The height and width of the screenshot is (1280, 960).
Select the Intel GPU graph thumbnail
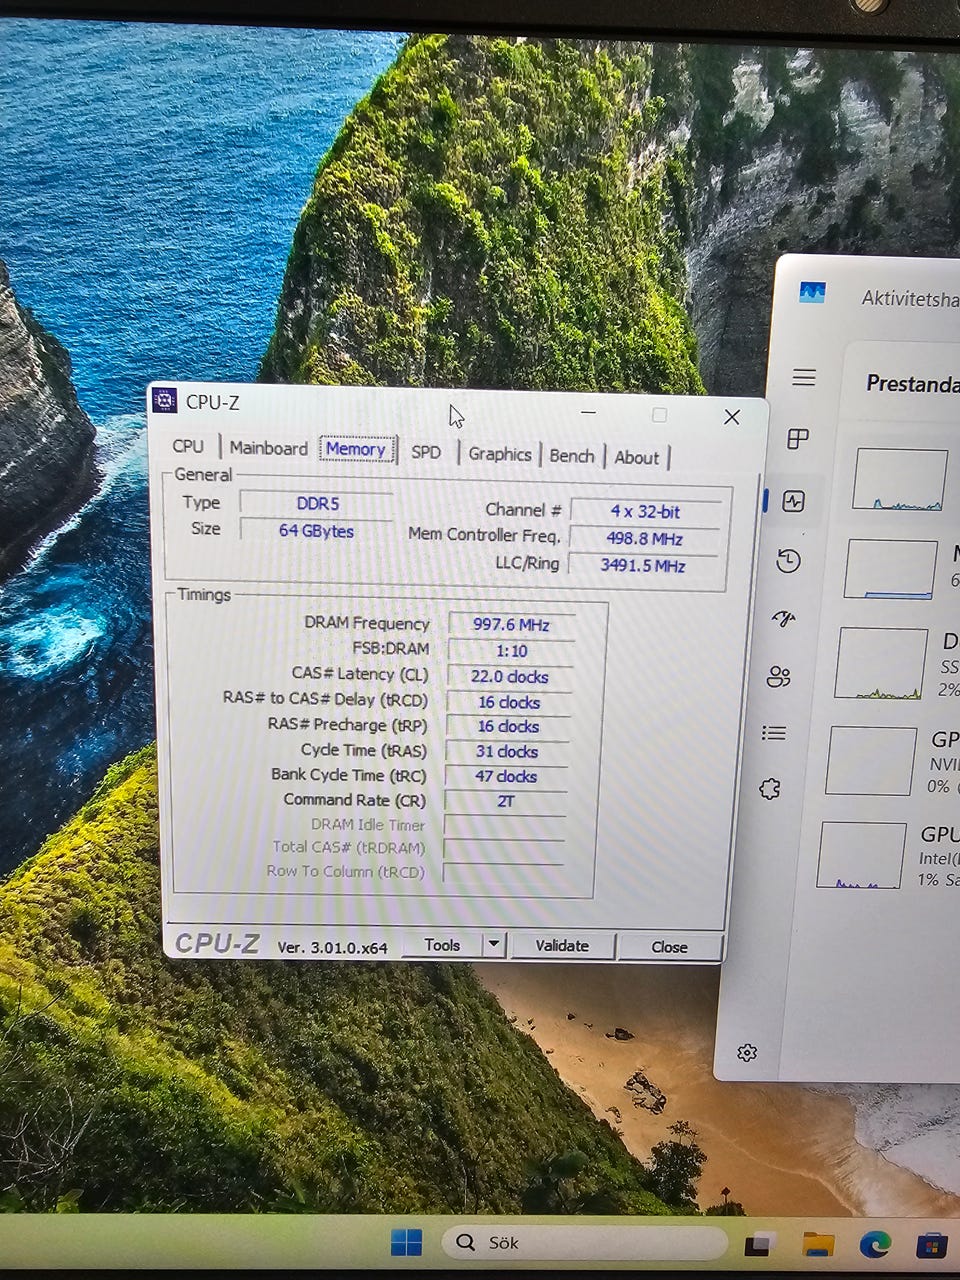[862, 855]
